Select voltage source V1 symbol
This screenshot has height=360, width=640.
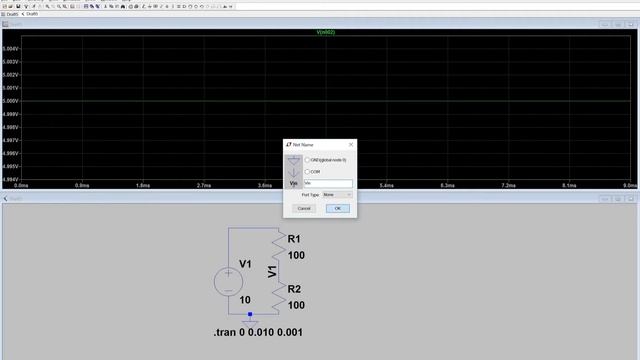pyautogui.click(x=229, y=281)
